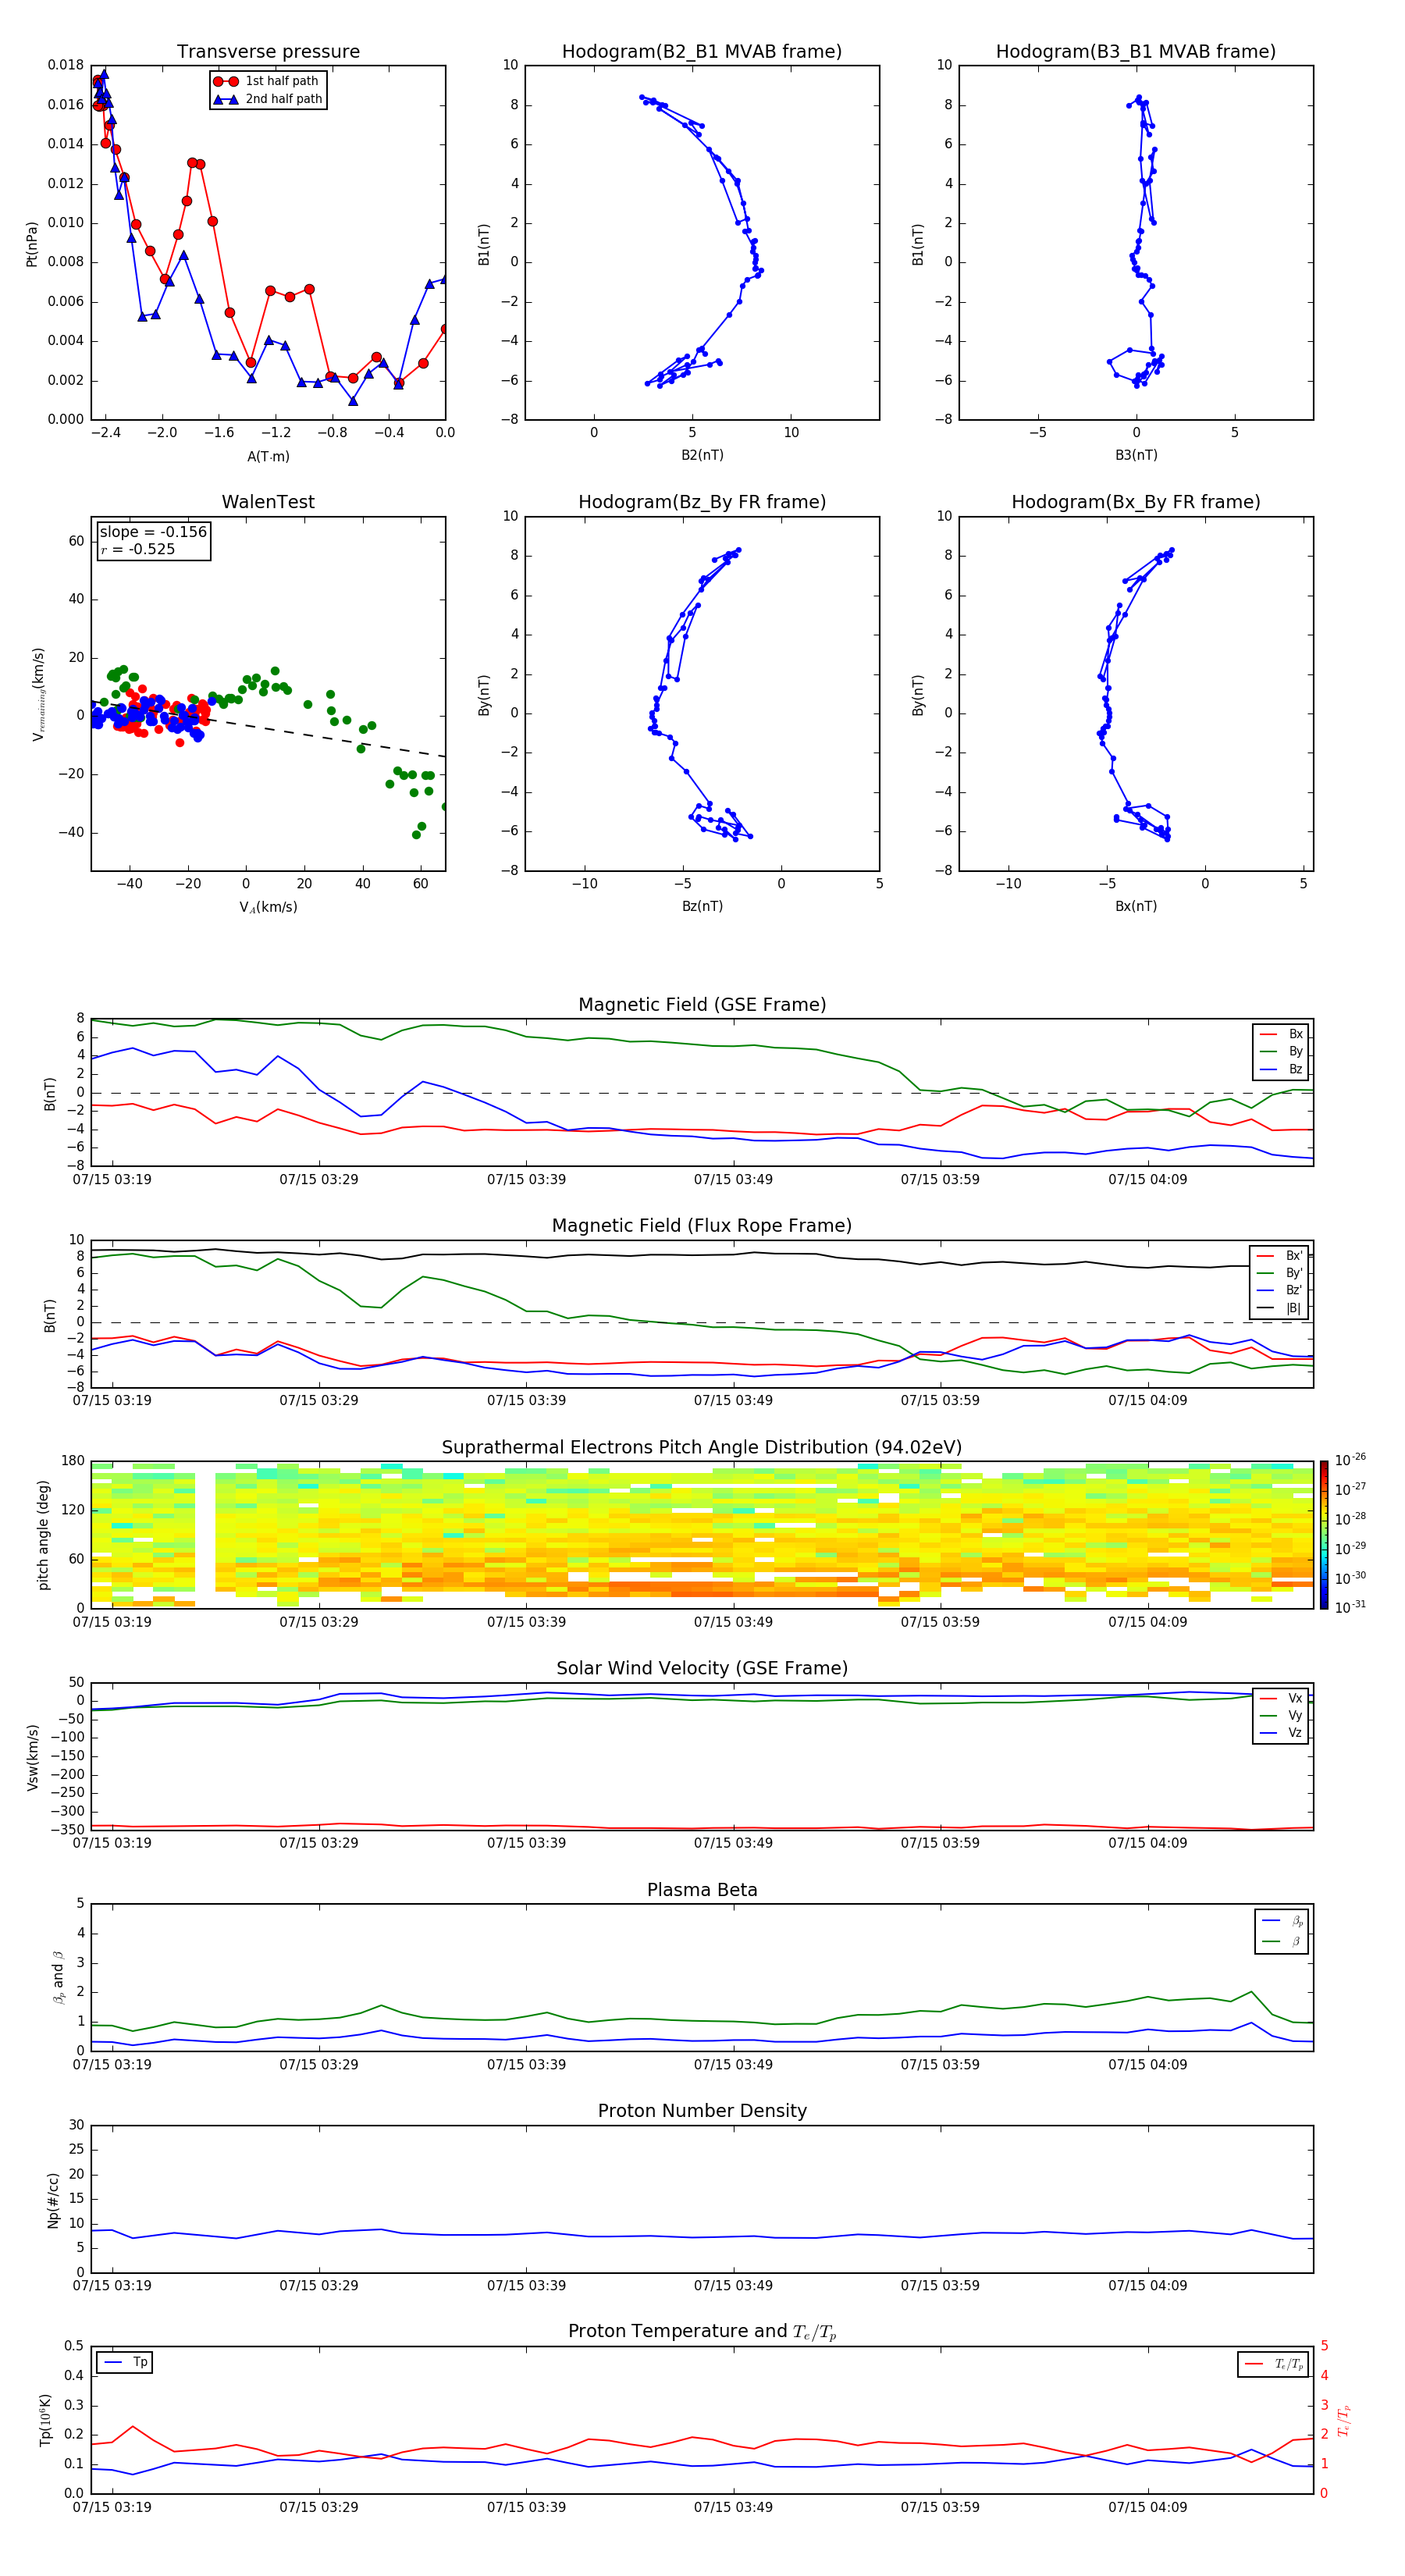Click the "By'" legend entry in Flux Rope plot
The width and height of the screenshot is (1405, 2576).
[x=1280, y=1273]
